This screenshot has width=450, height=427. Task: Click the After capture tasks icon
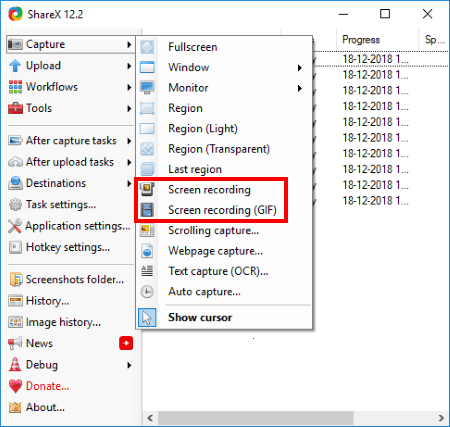click(x=15, y=141)
